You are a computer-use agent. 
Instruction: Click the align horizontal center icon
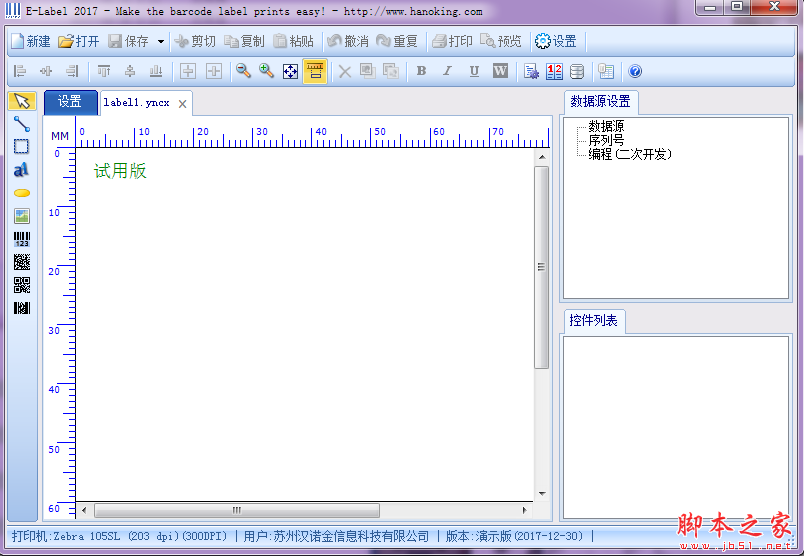click(x=46, y=71)
